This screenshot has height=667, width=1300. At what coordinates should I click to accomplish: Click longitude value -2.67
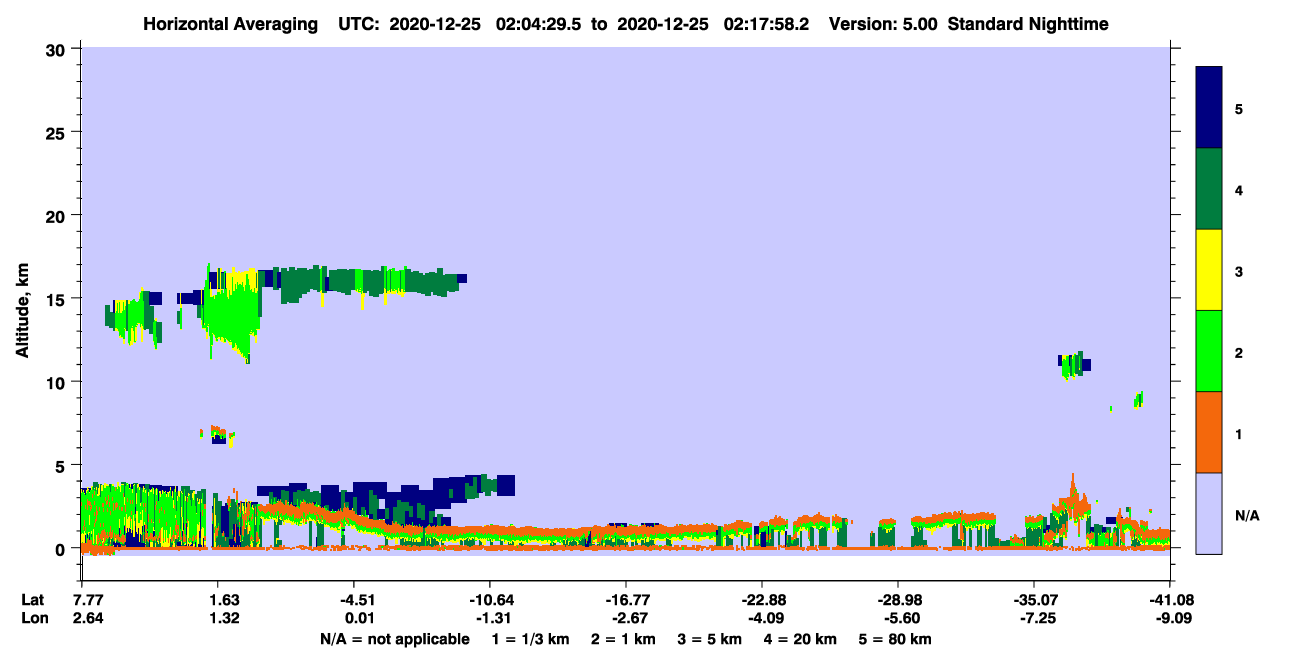629,618
